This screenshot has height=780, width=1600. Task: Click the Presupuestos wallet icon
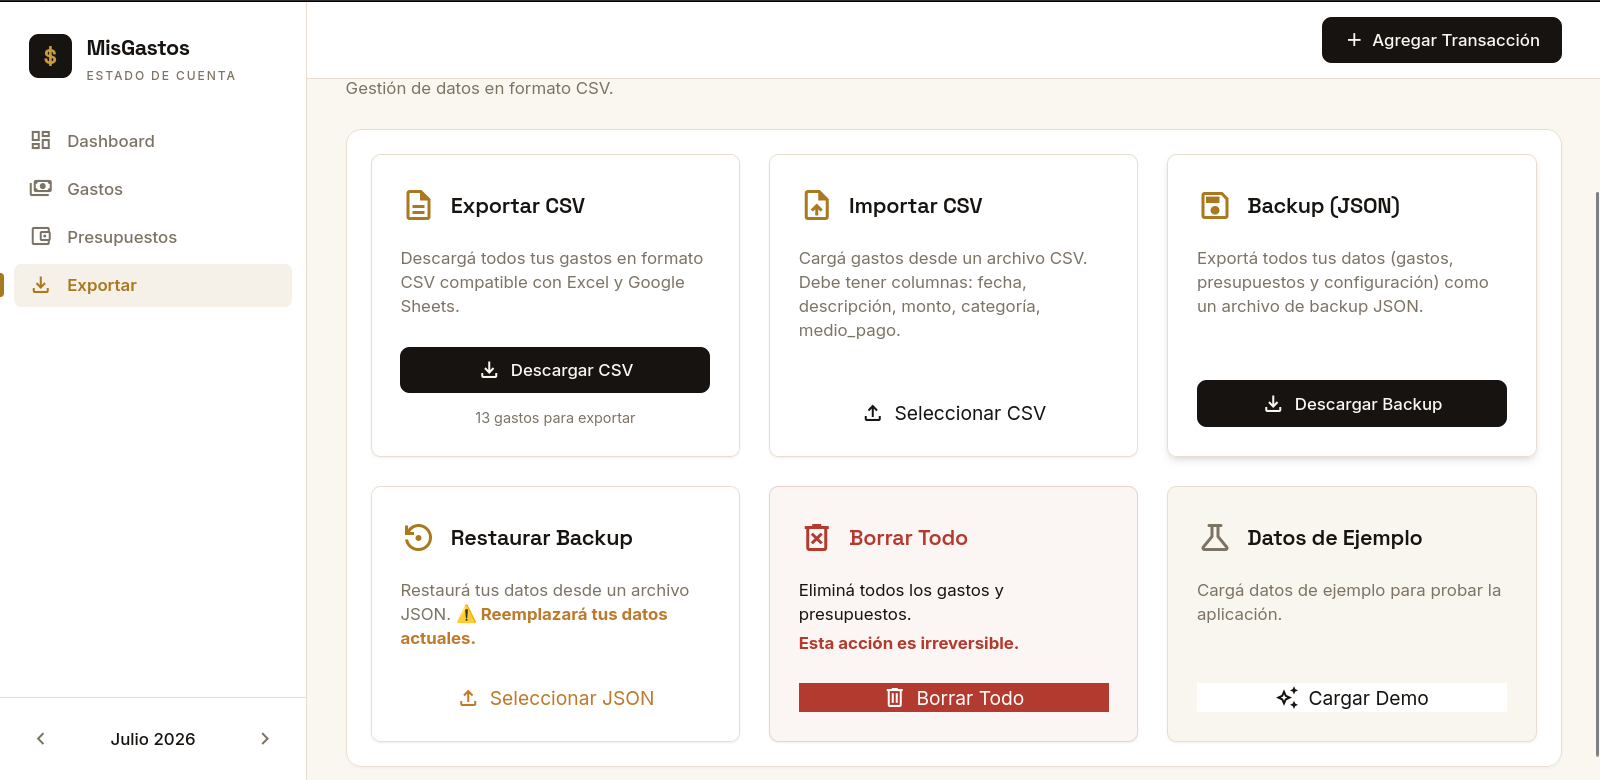41,236
